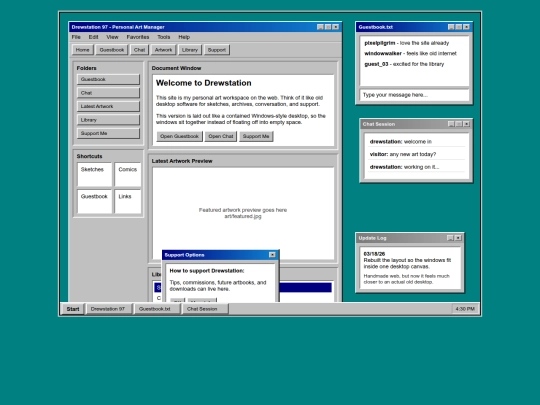The height and width of the screenshot is (405, 540).
Task: Maximize the Guestbook.txt window
Action: click(459, 27)
